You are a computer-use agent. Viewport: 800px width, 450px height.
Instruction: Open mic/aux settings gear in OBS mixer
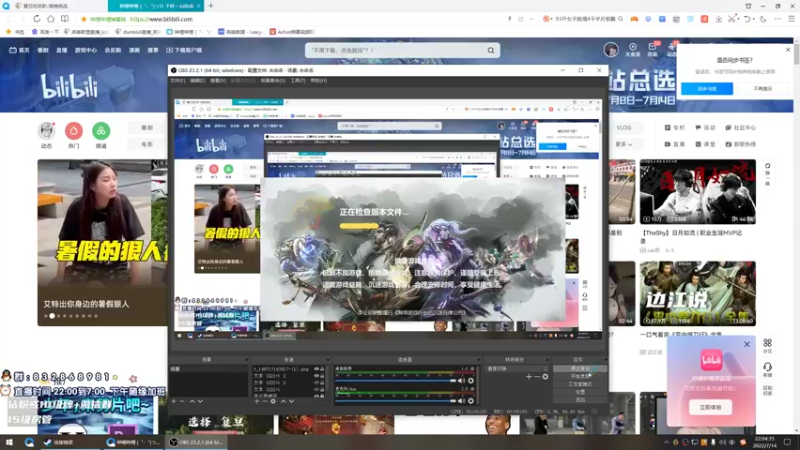[470, 401]
